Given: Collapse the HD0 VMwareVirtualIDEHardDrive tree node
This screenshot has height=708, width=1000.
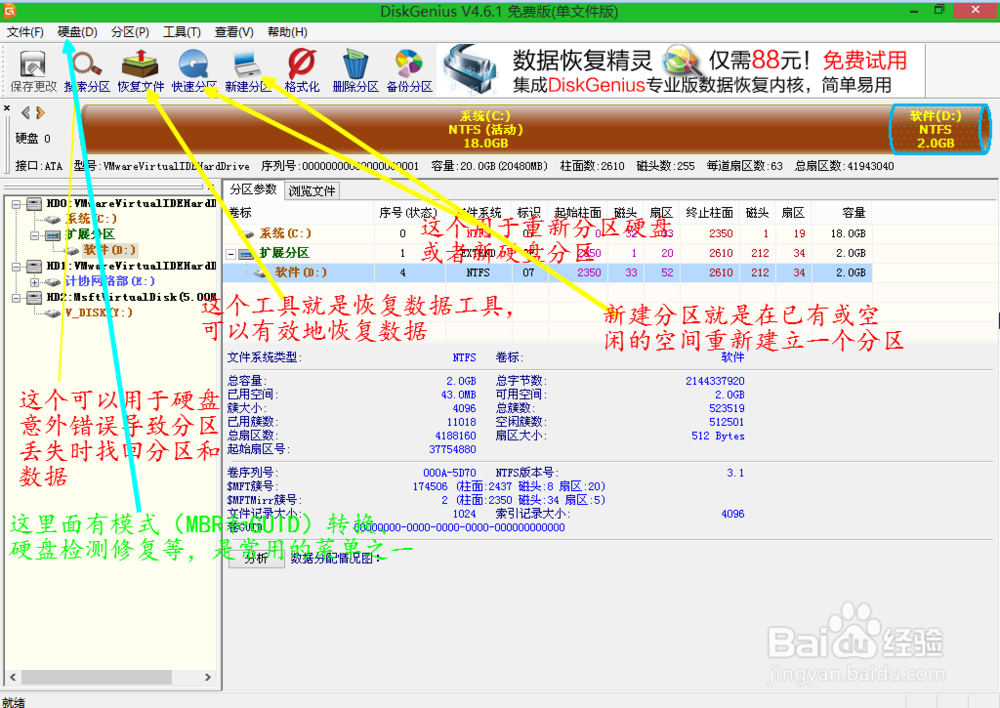Looking at the screenshot, I should click(17, 204).
